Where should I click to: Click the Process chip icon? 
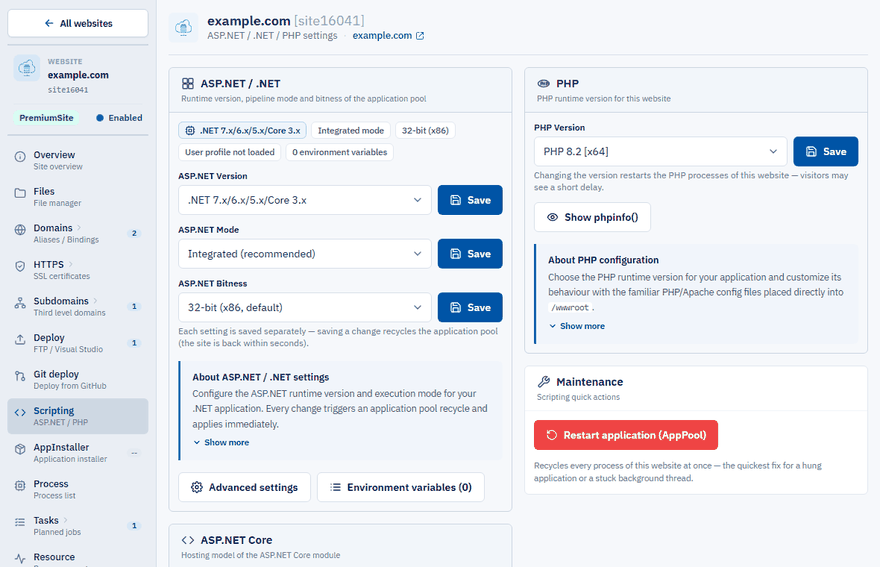click(x=20, y=486)
